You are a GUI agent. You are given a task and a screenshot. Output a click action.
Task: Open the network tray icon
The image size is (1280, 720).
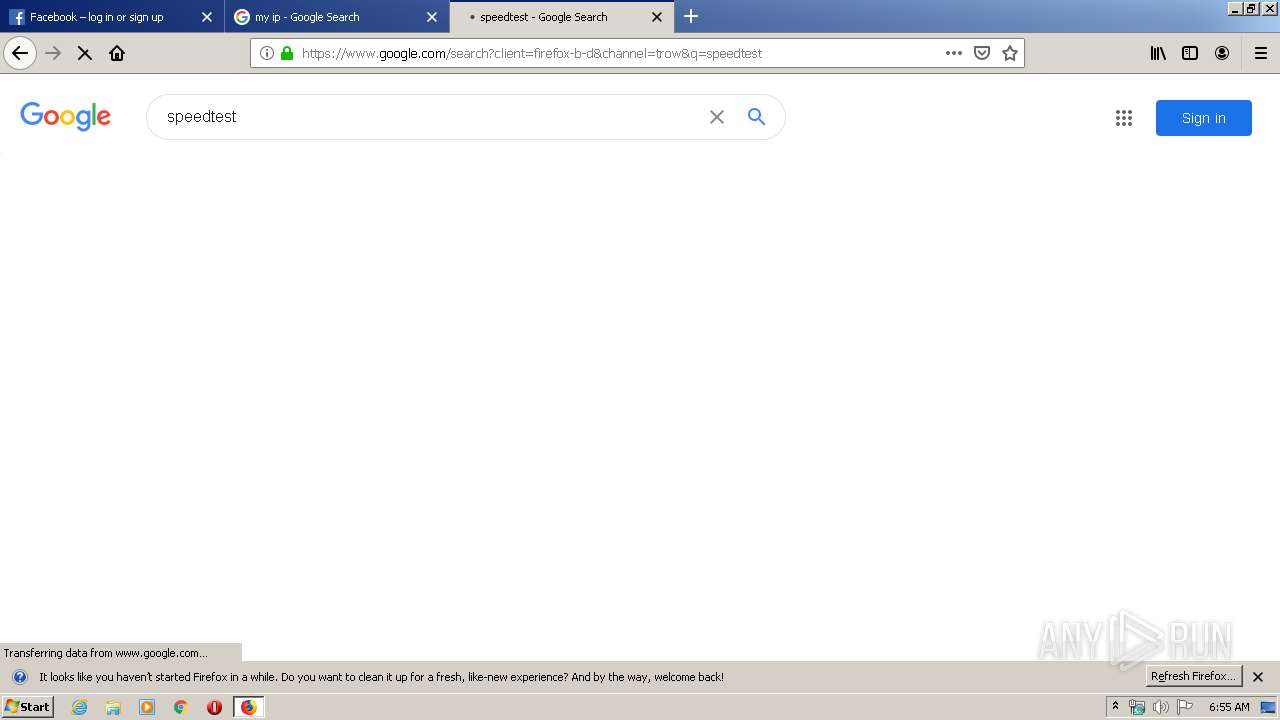(x=1137, y=707)
